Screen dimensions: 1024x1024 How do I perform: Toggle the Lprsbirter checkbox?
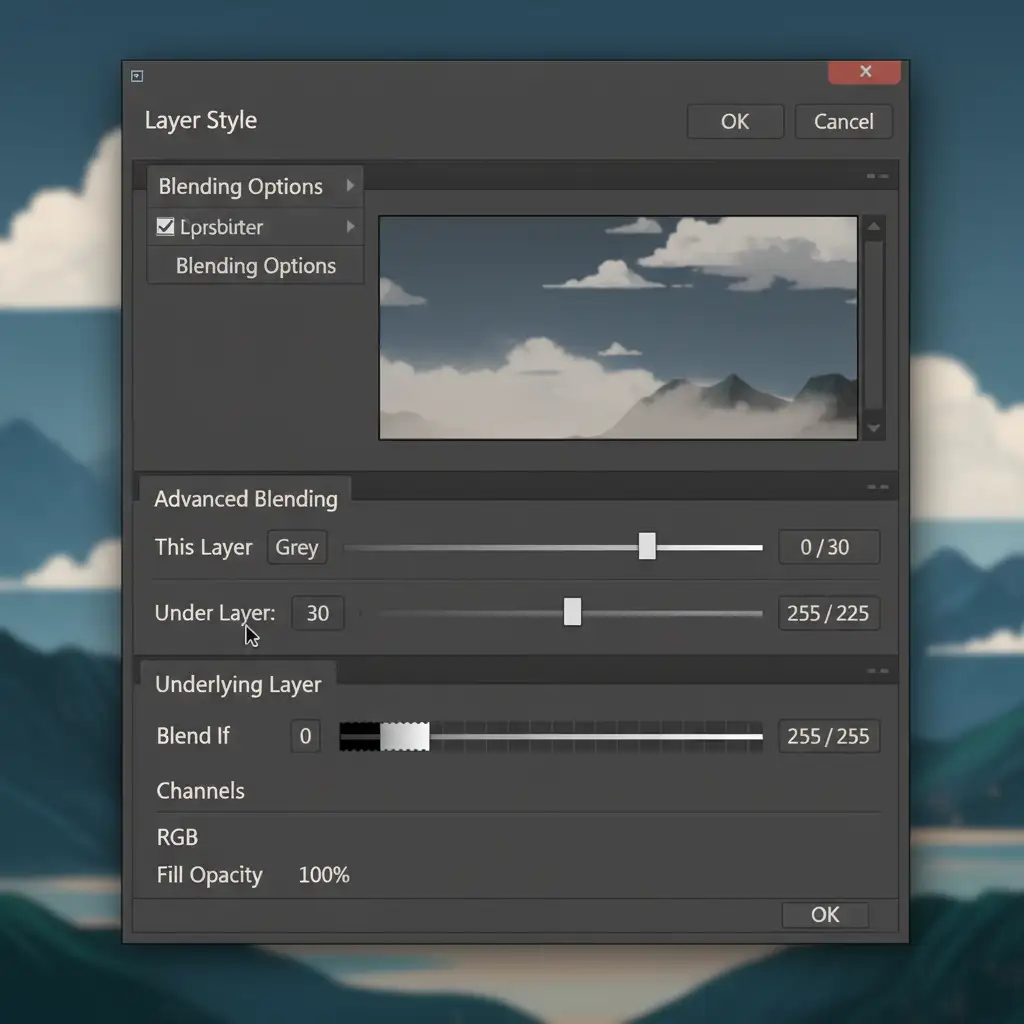click(x=166, y=227)
